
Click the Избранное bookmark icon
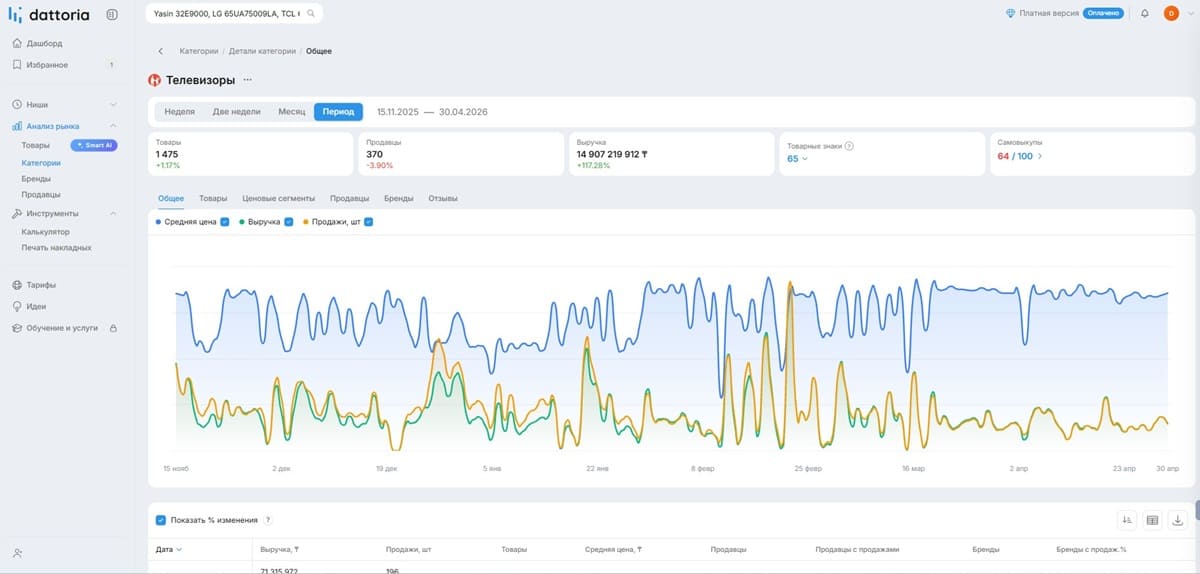17,65
